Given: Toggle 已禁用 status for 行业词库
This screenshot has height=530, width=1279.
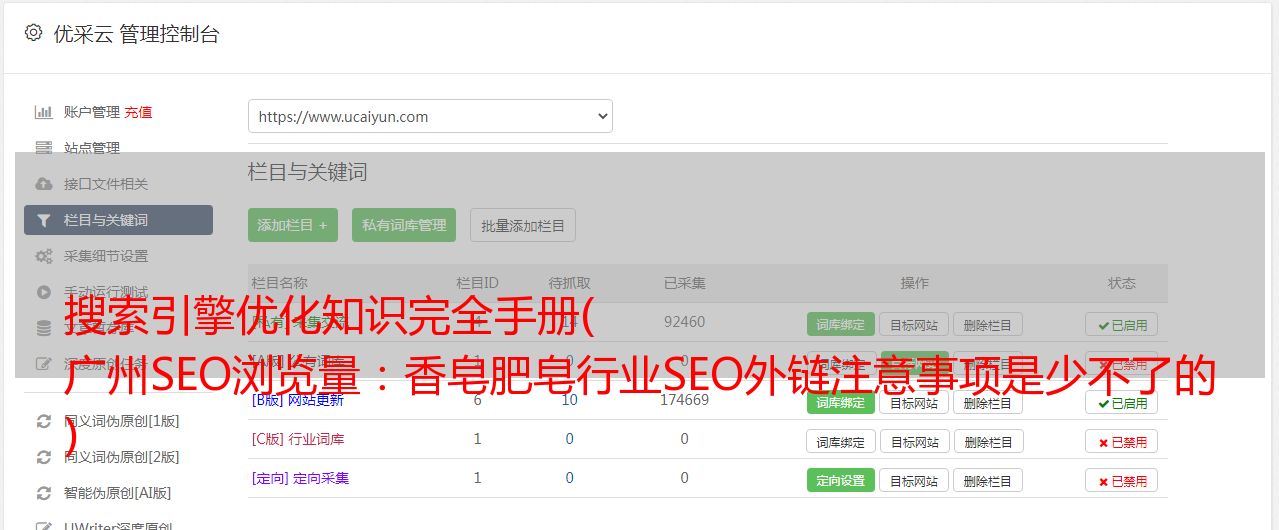Looking at the screenshot, I should (x=1122, y=441).
